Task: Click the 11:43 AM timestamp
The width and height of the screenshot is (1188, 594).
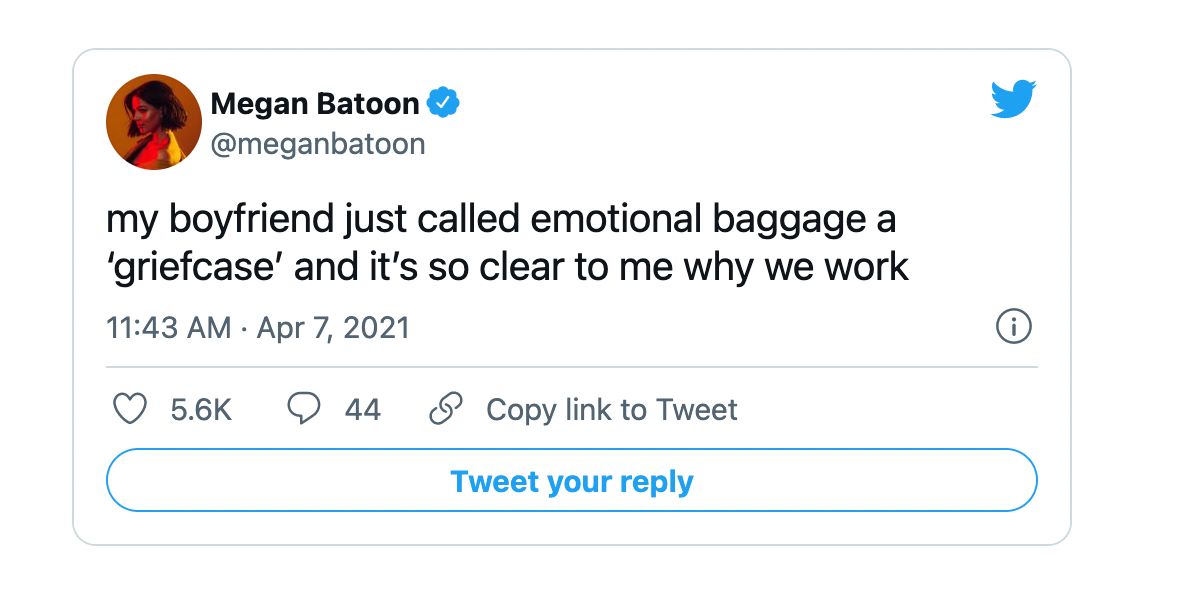Action: pyautogui.click(x=168, y=328)
